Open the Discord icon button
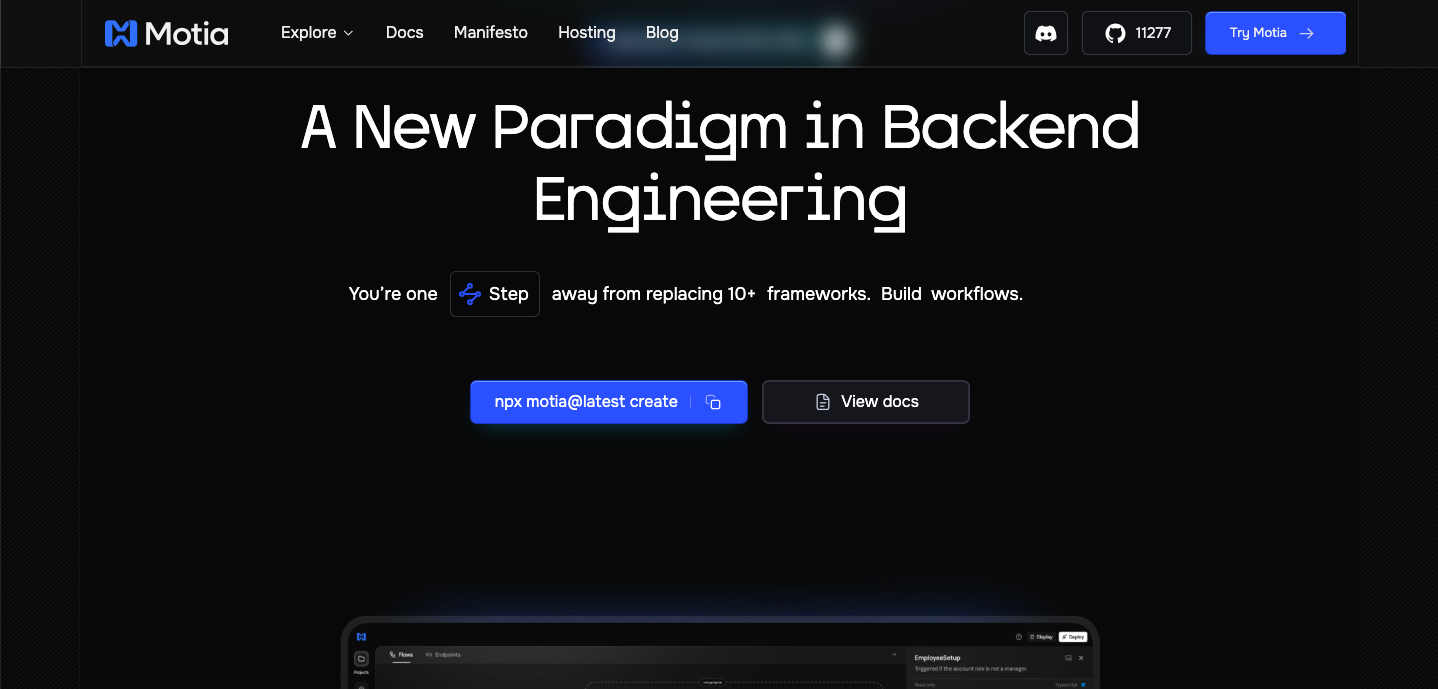Viewport: 1438px width, 689px height. 1046,33
